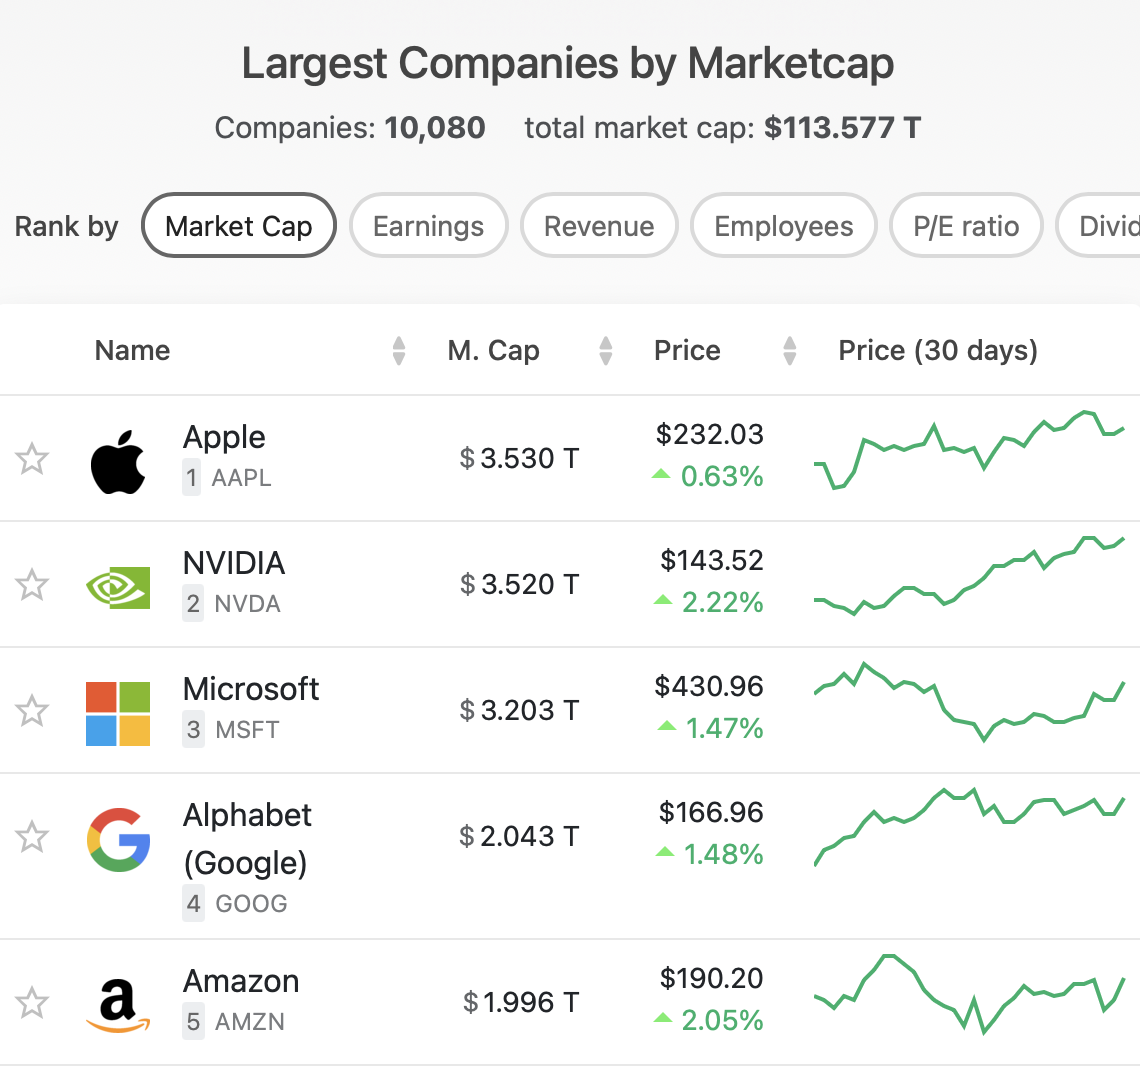Rank companies by Revenue
1140x1068 pixels.
599,225
